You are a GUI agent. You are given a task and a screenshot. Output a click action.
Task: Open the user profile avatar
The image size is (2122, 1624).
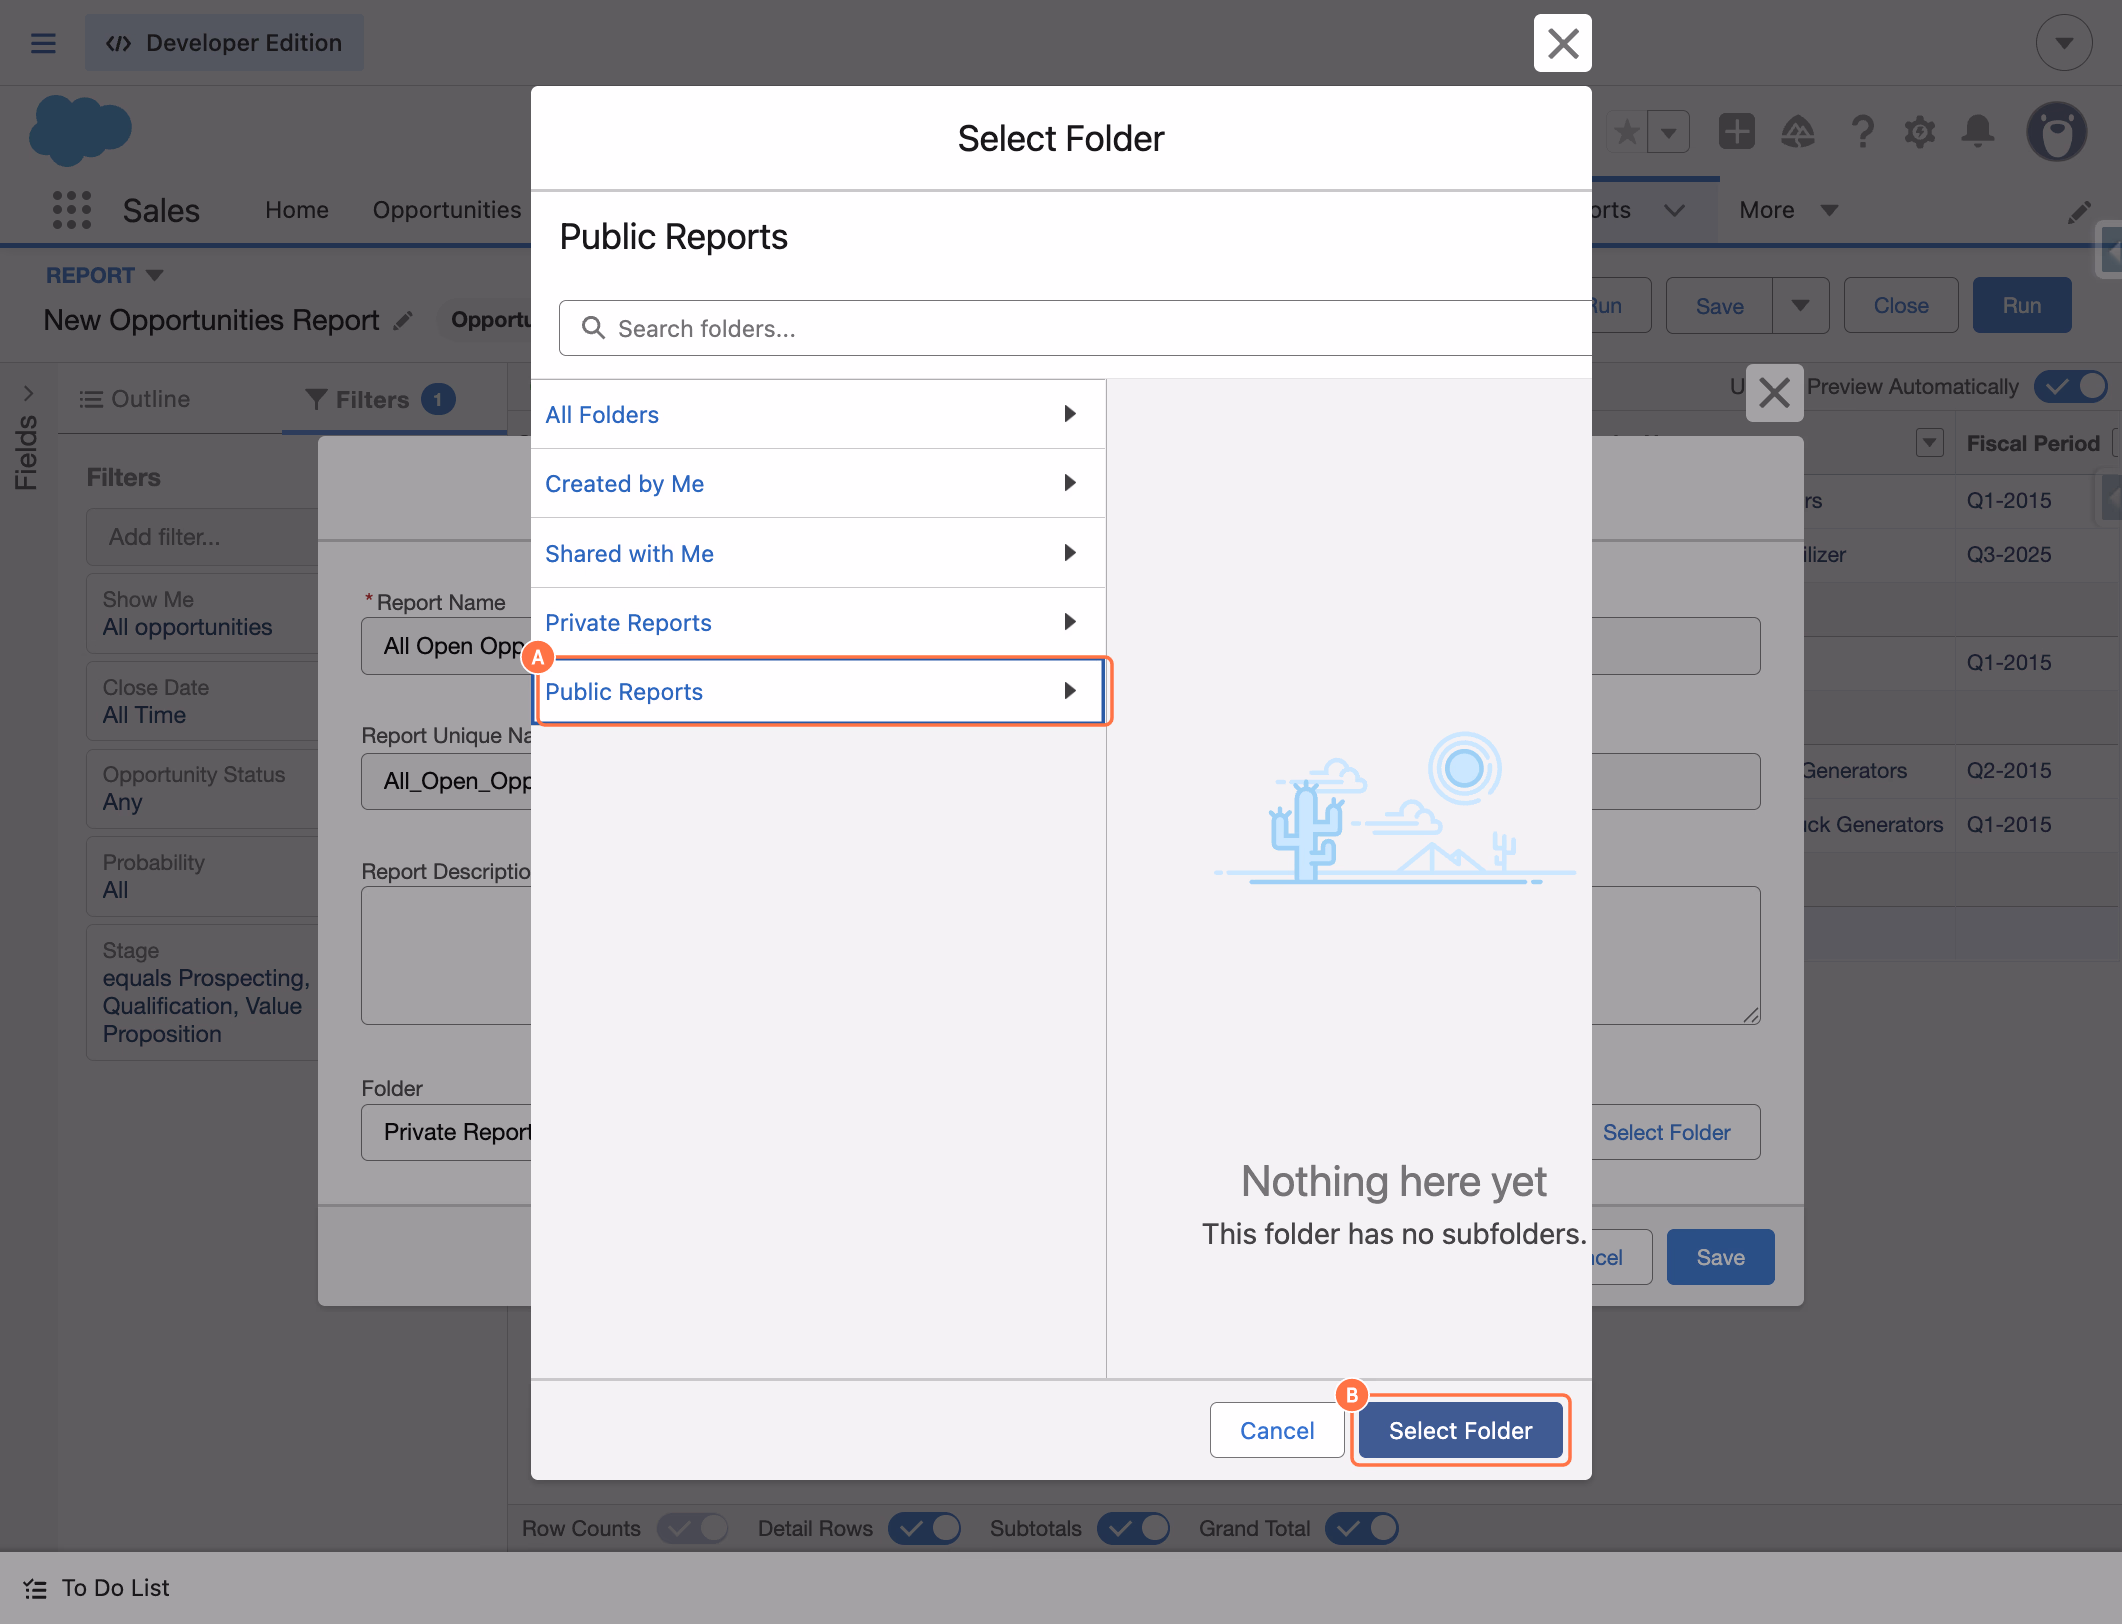2056,131
